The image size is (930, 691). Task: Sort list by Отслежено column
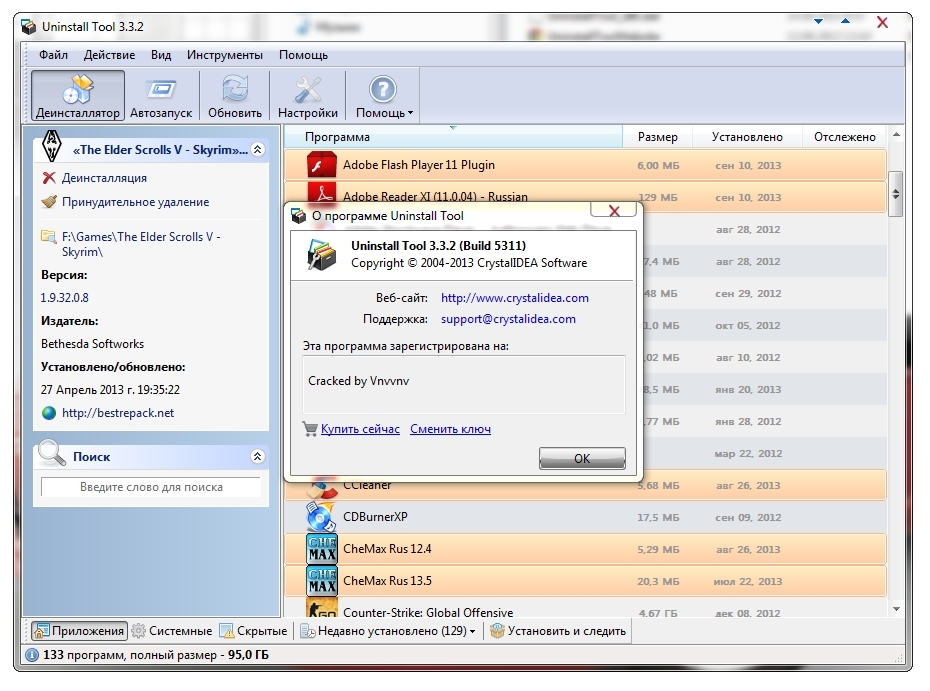845,137
